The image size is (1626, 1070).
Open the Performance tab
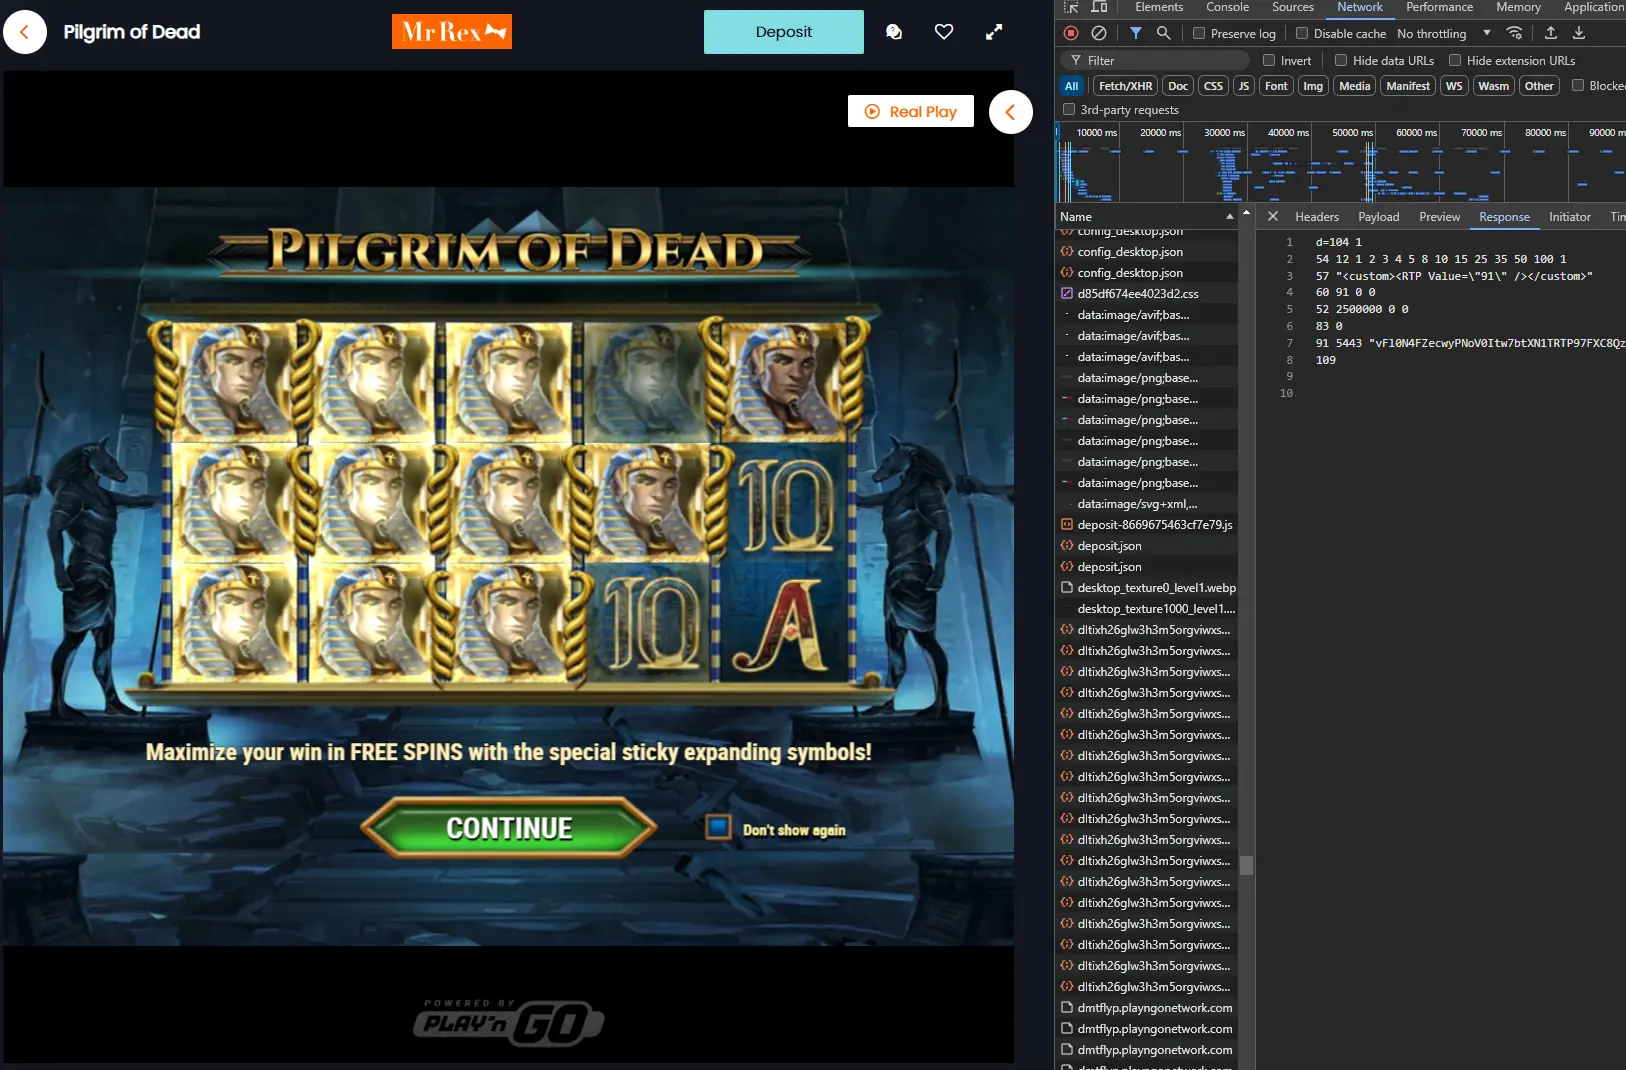click(1439, 7)
